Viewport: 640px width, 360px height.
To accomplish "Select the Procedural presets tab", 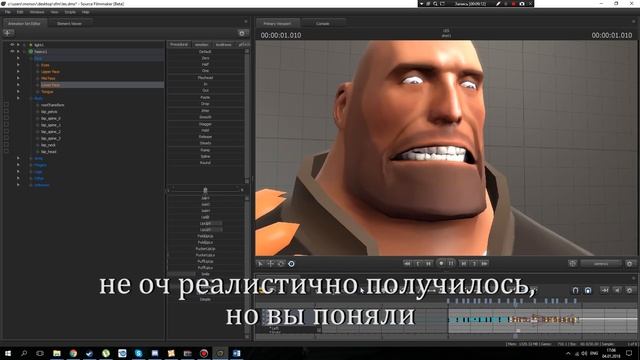I will click(179, 44).
